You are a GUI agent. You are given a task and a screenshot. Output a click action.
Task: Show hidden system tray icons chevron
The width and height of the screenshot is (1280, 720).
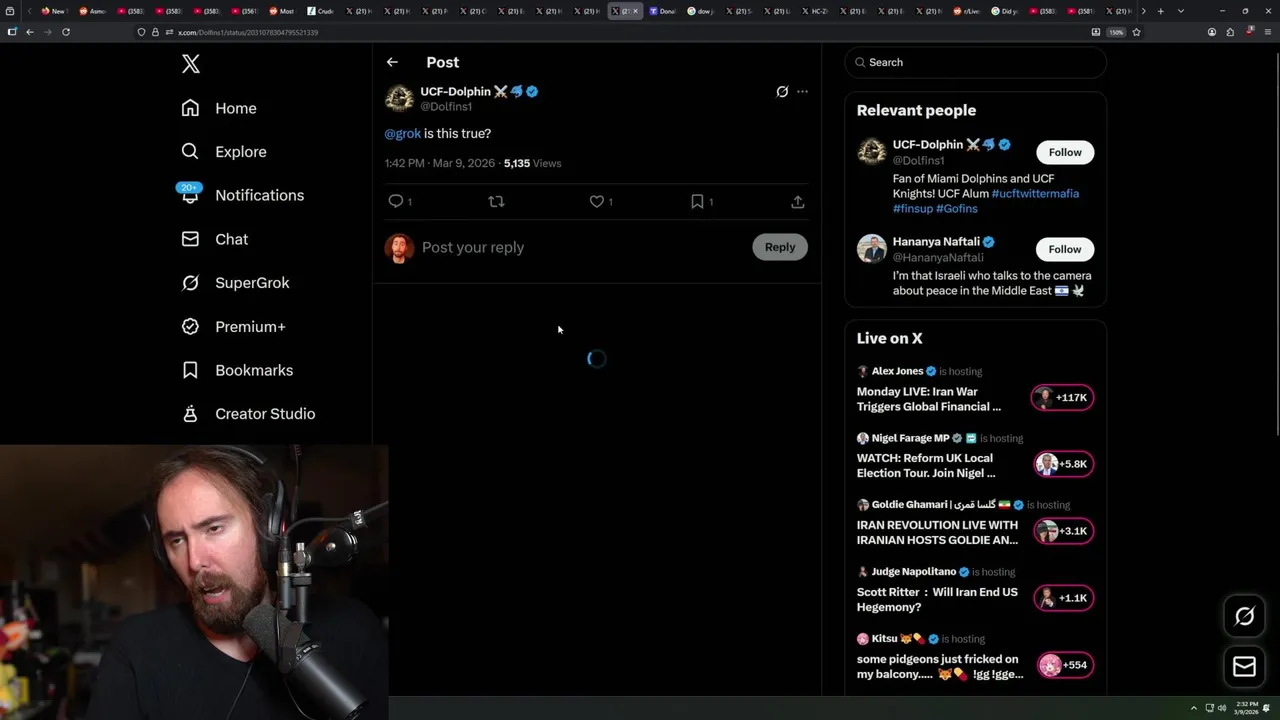(x=1193, y=708)
